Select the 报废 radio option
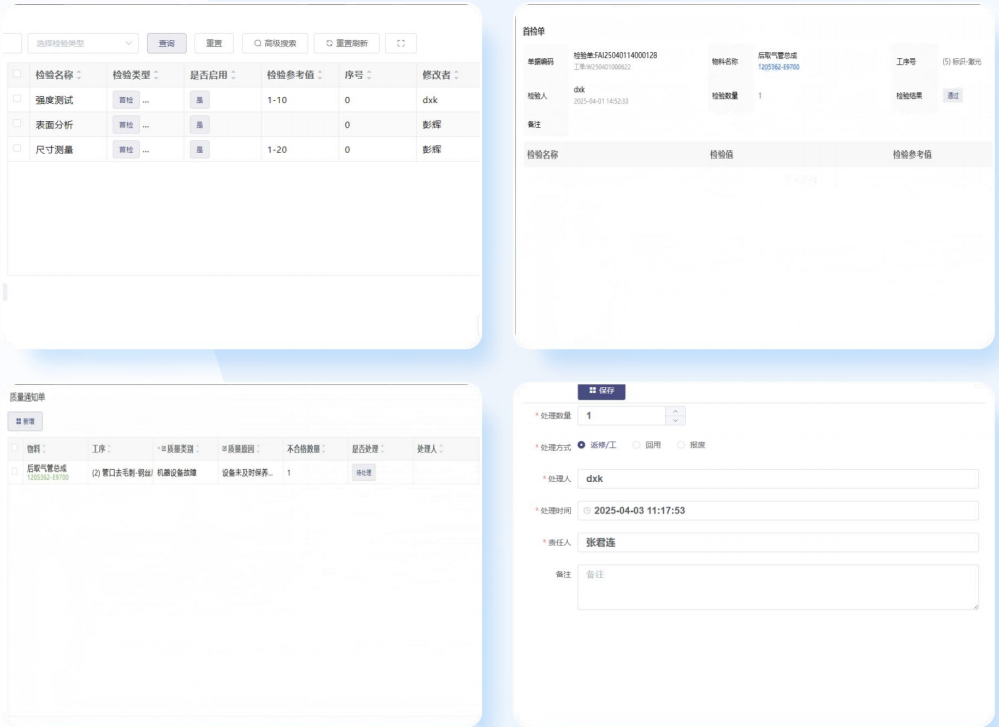999x727 pixels. pyautogui.click(x=682, y=445)
